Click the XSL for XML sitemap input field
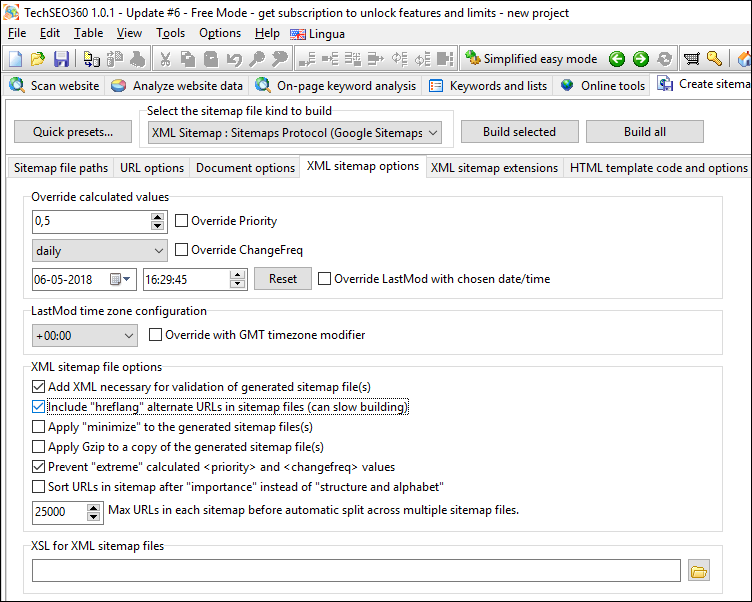This screenshot has height=602, width=752. [355, 571]
